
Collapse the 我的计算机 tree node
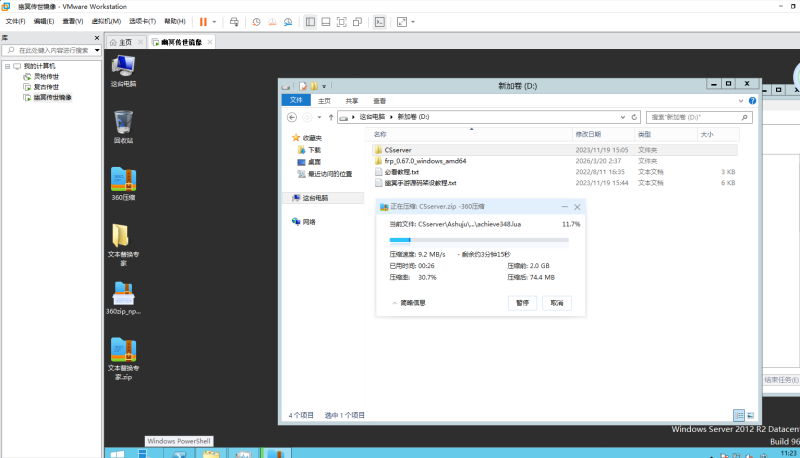pyautogui.click(x=8, y=66)
